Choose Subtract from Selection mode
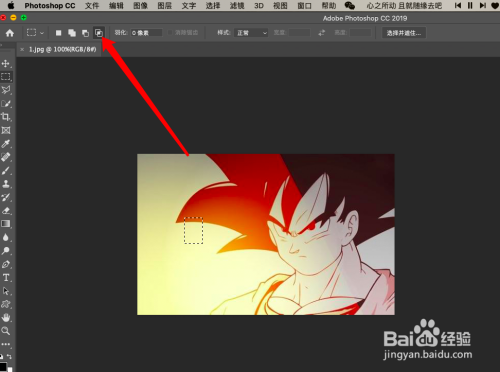Screen dimensions: 500x372 pyautogui.click(x=85, y=33)
